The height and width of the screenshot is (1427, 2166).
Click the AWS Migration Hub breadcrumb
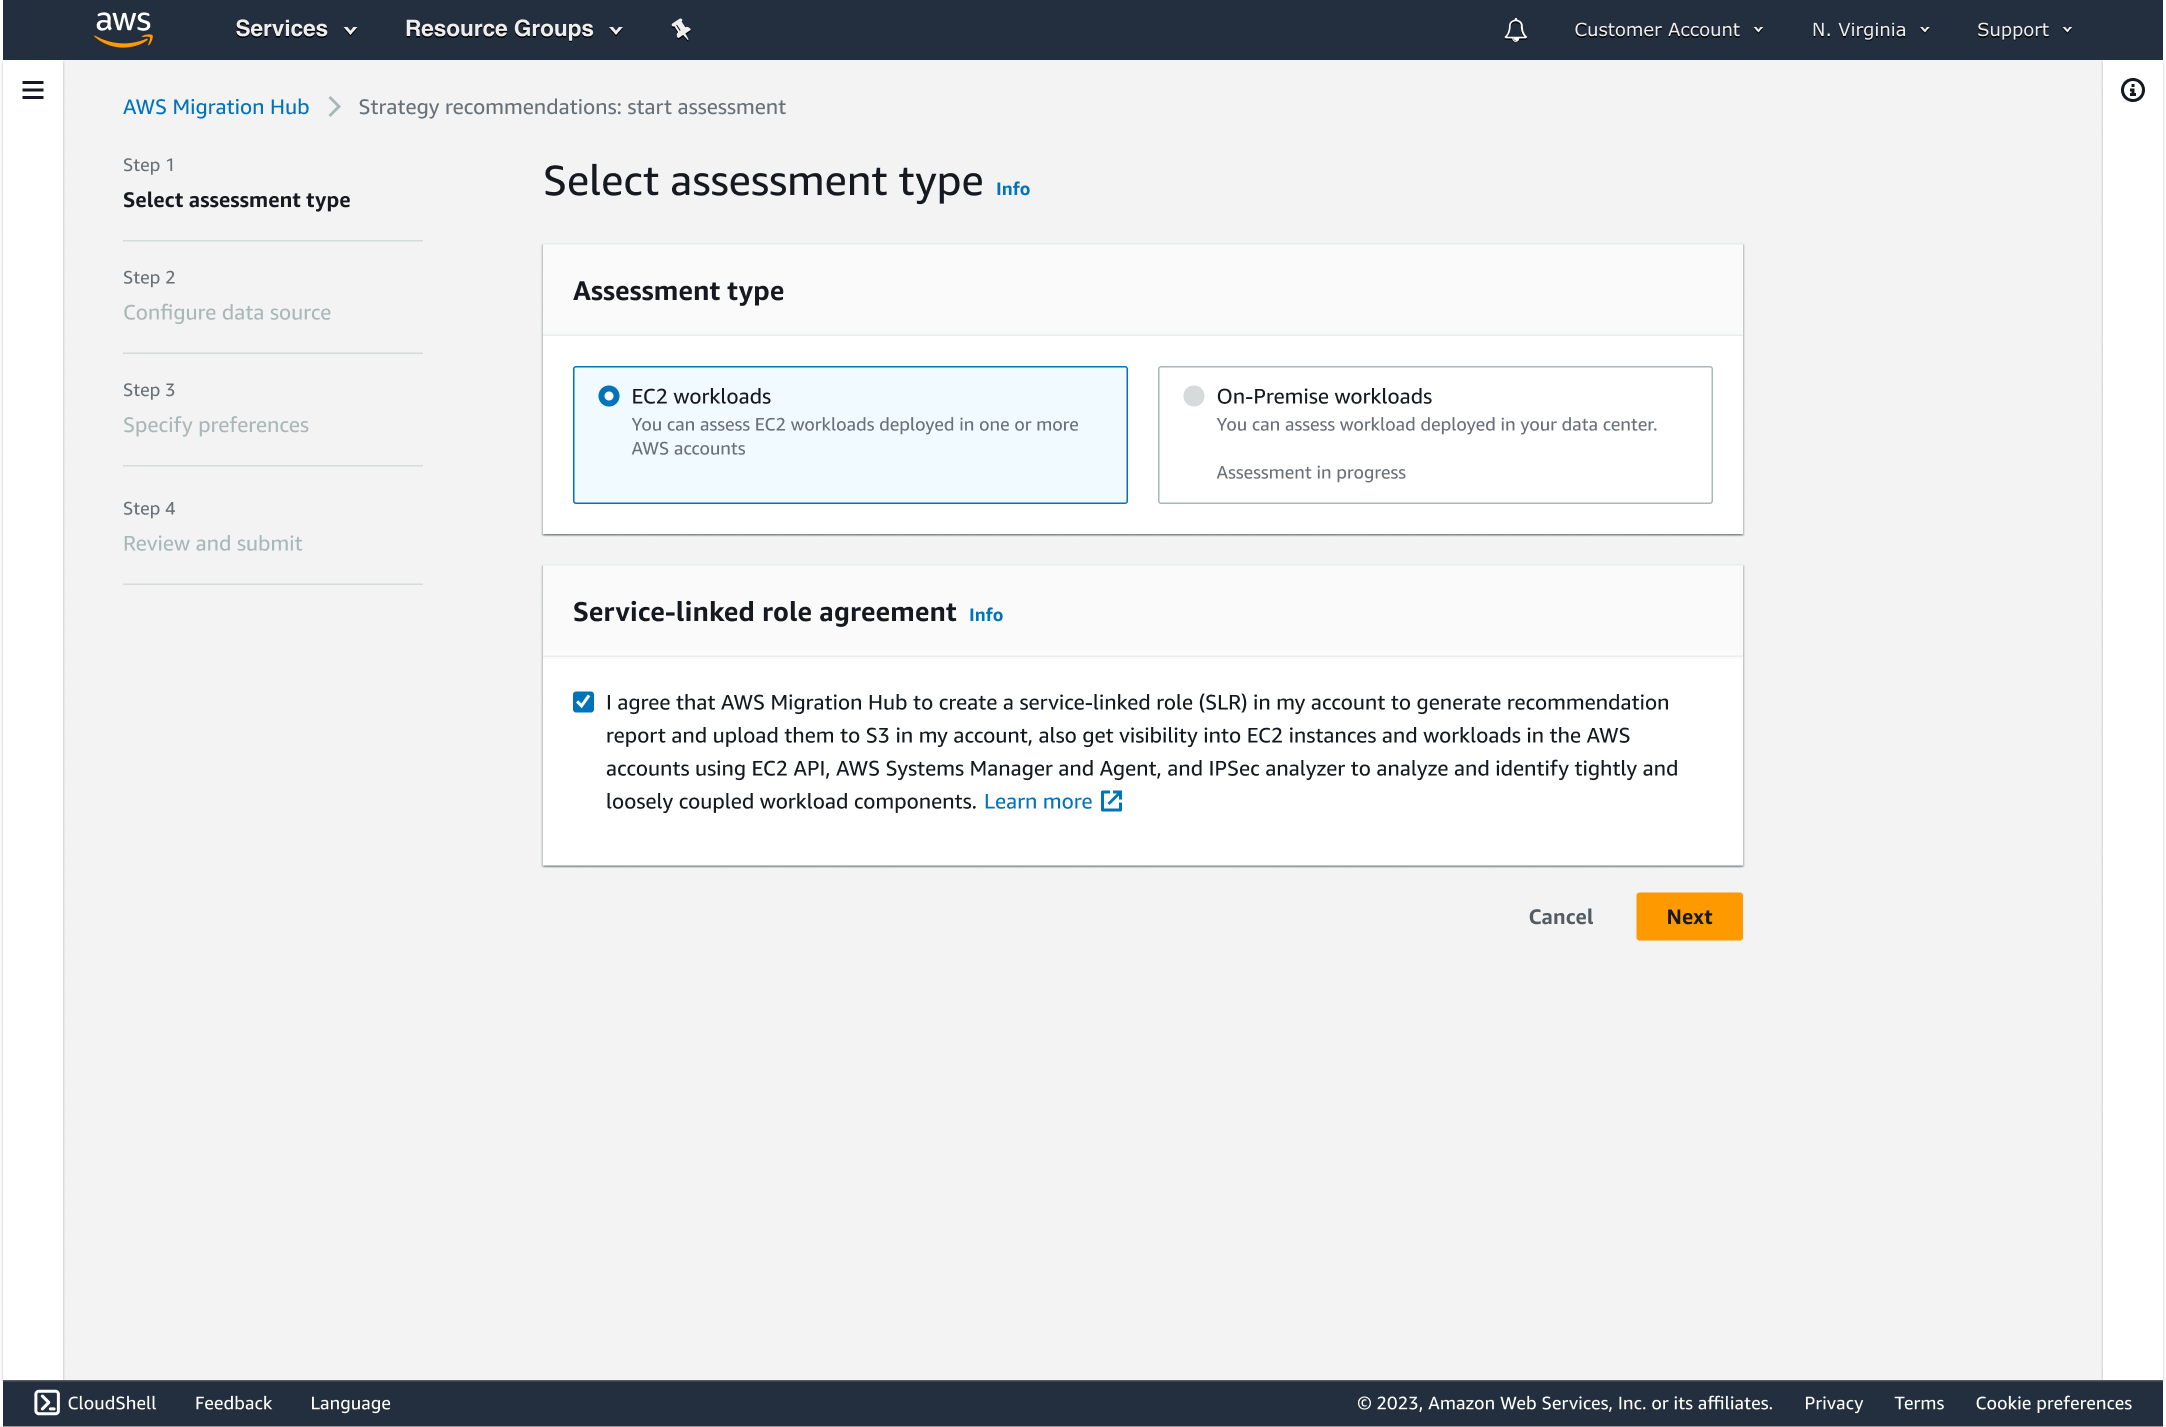(216, 107)
